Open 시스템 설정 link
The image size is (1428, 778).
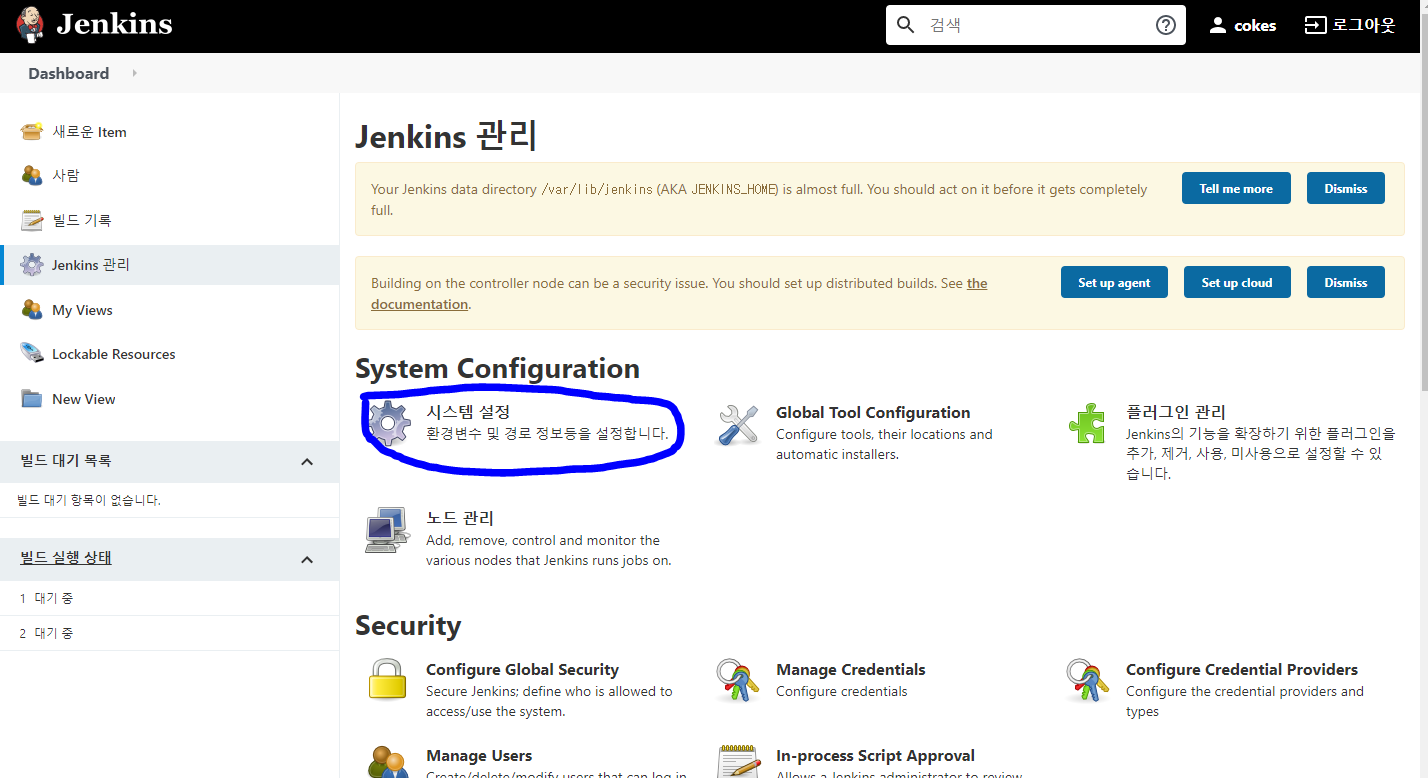pyautogui.click(x=468, y=412)
